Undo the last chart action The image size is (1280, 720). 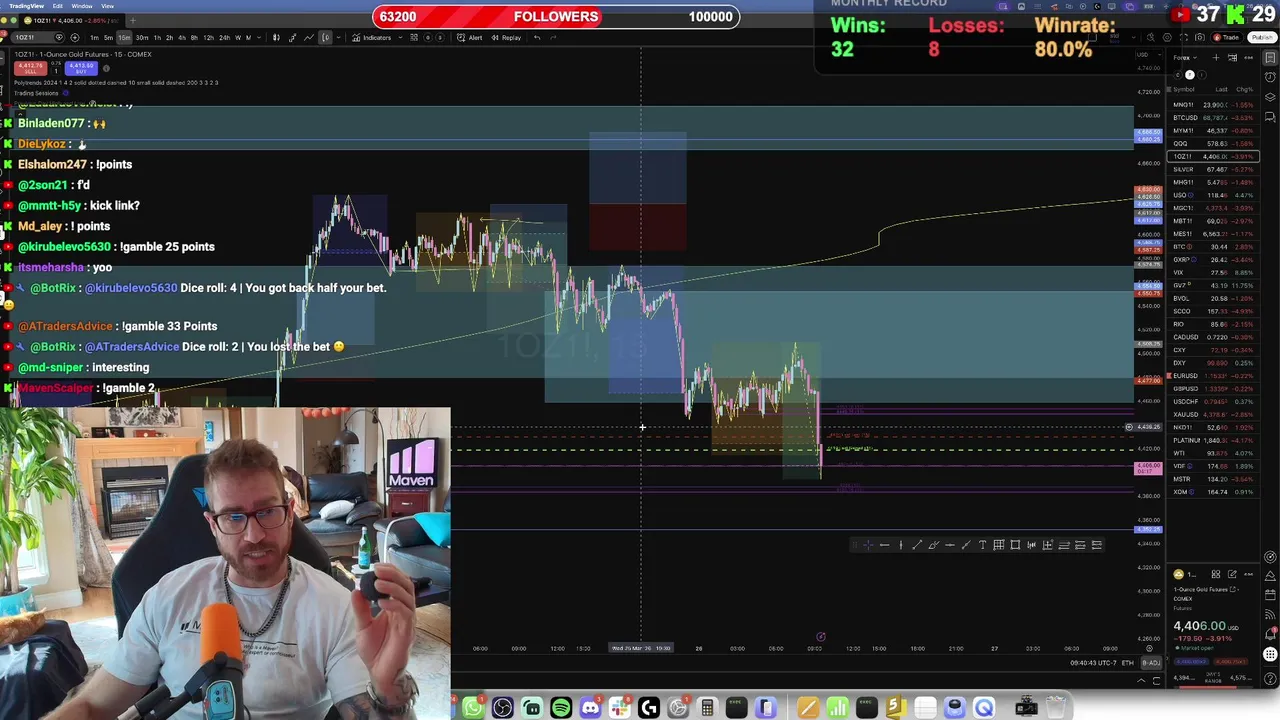tap(537, 37)
